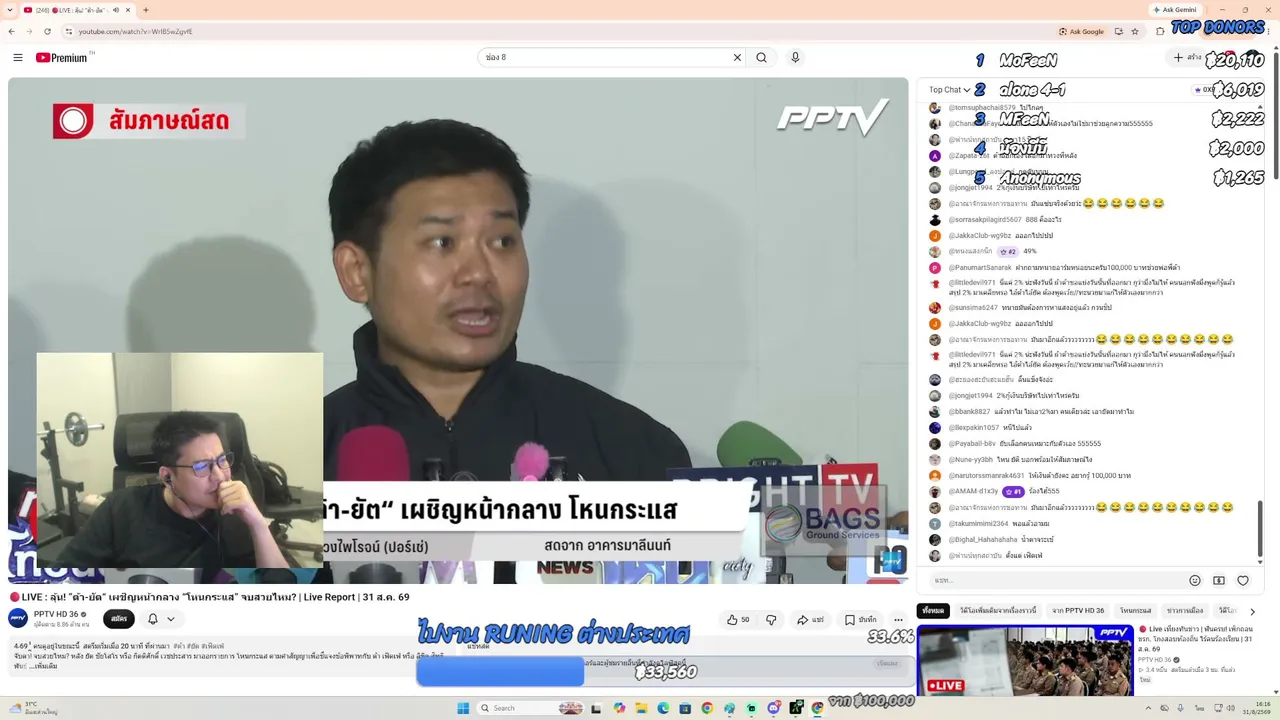The image size is (1280, 720).
Task: Open File Explorer from the taskbar
Action: tap(641, 708)
